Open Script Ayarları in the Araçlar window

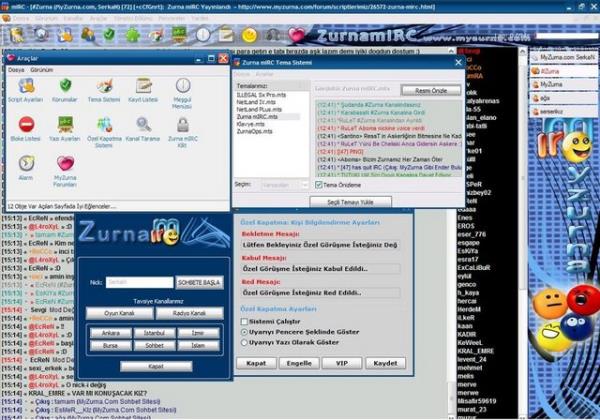point(26,87)
